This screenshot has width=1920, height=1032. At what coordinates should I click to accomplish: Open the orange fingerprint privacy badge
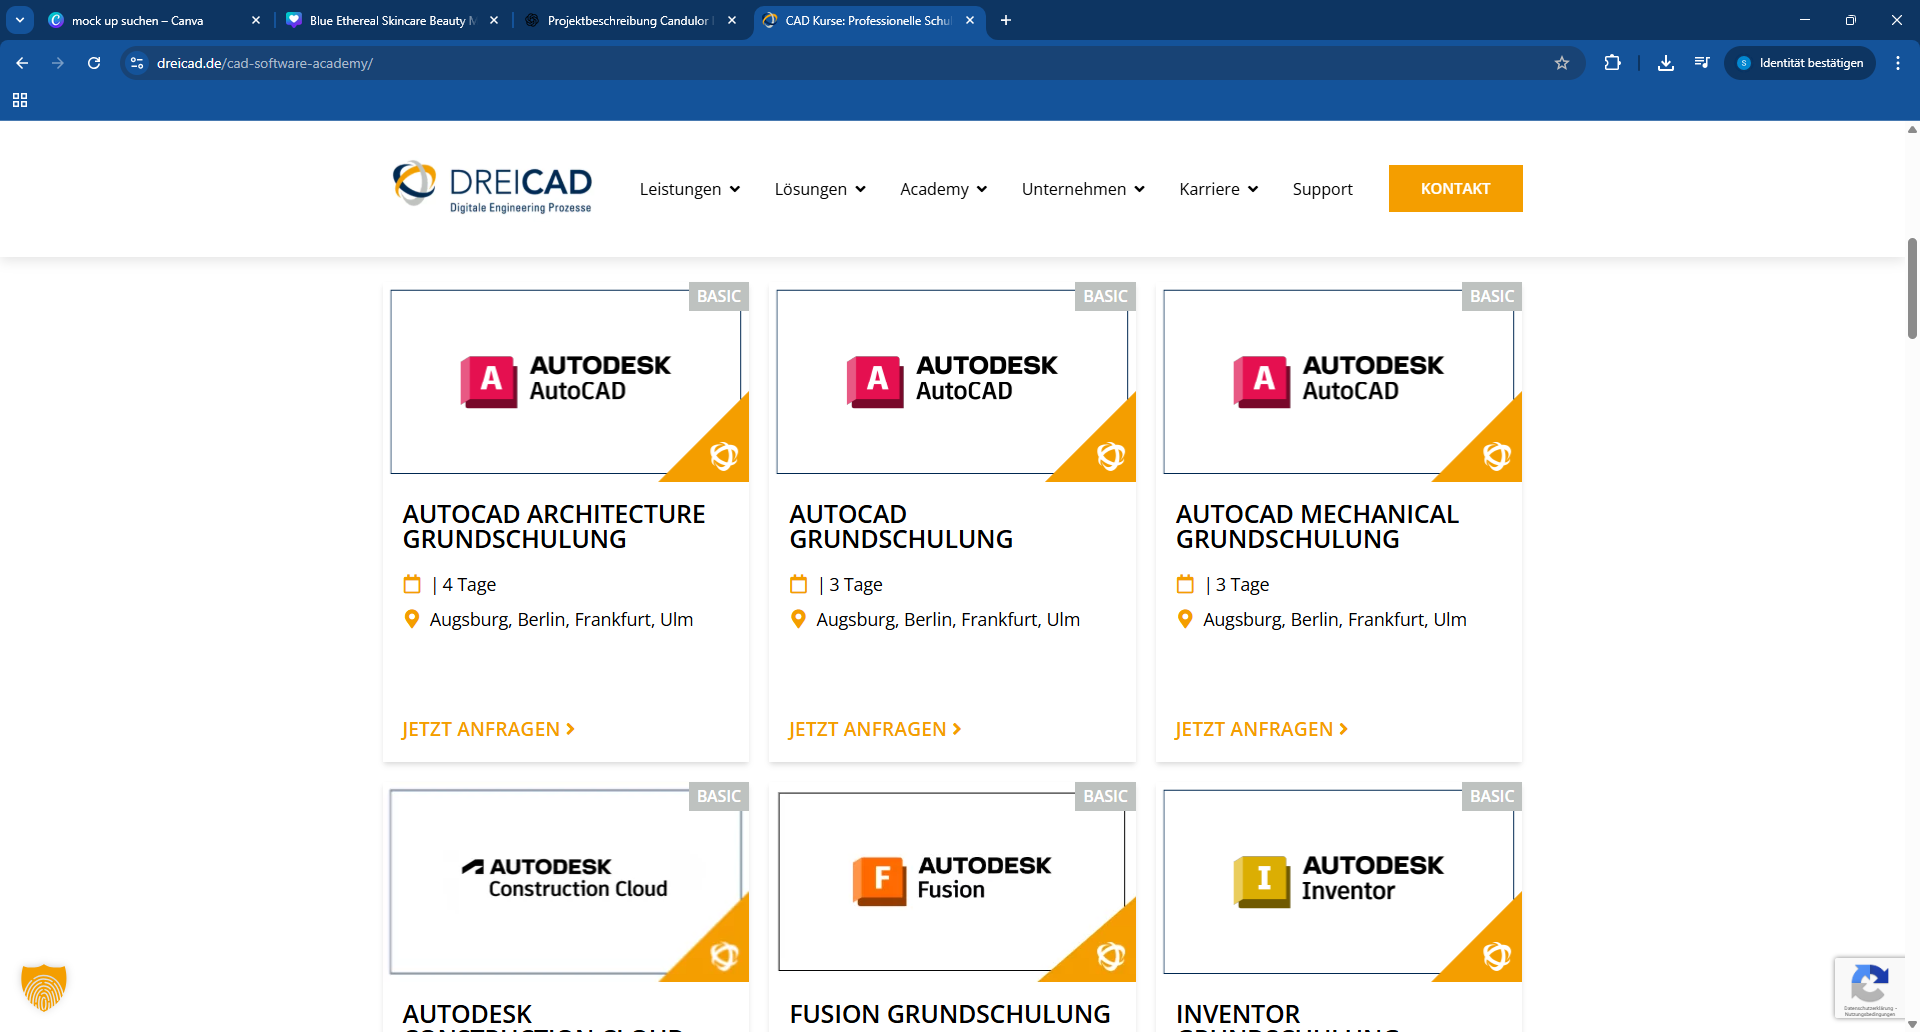[x=44, y=987]
